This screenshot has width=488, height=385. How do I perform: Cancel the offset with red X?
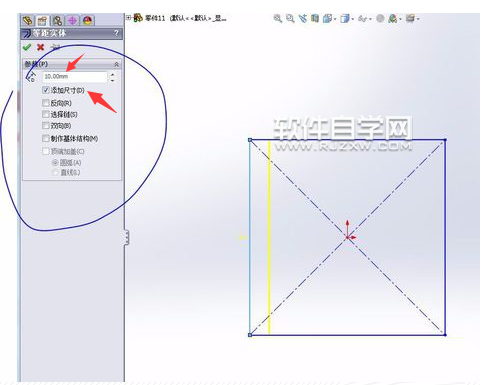(x=41, y=47)
